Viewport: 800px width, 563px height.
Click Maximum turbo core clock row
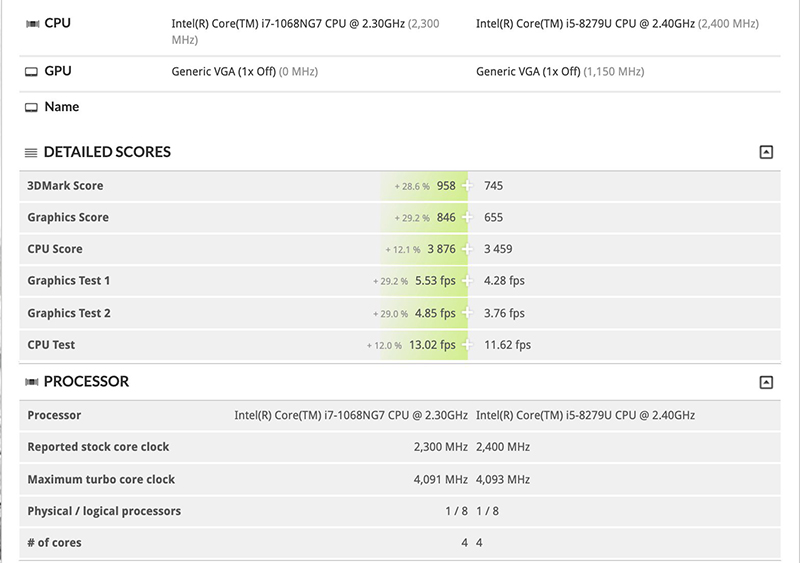click(400, 479)
